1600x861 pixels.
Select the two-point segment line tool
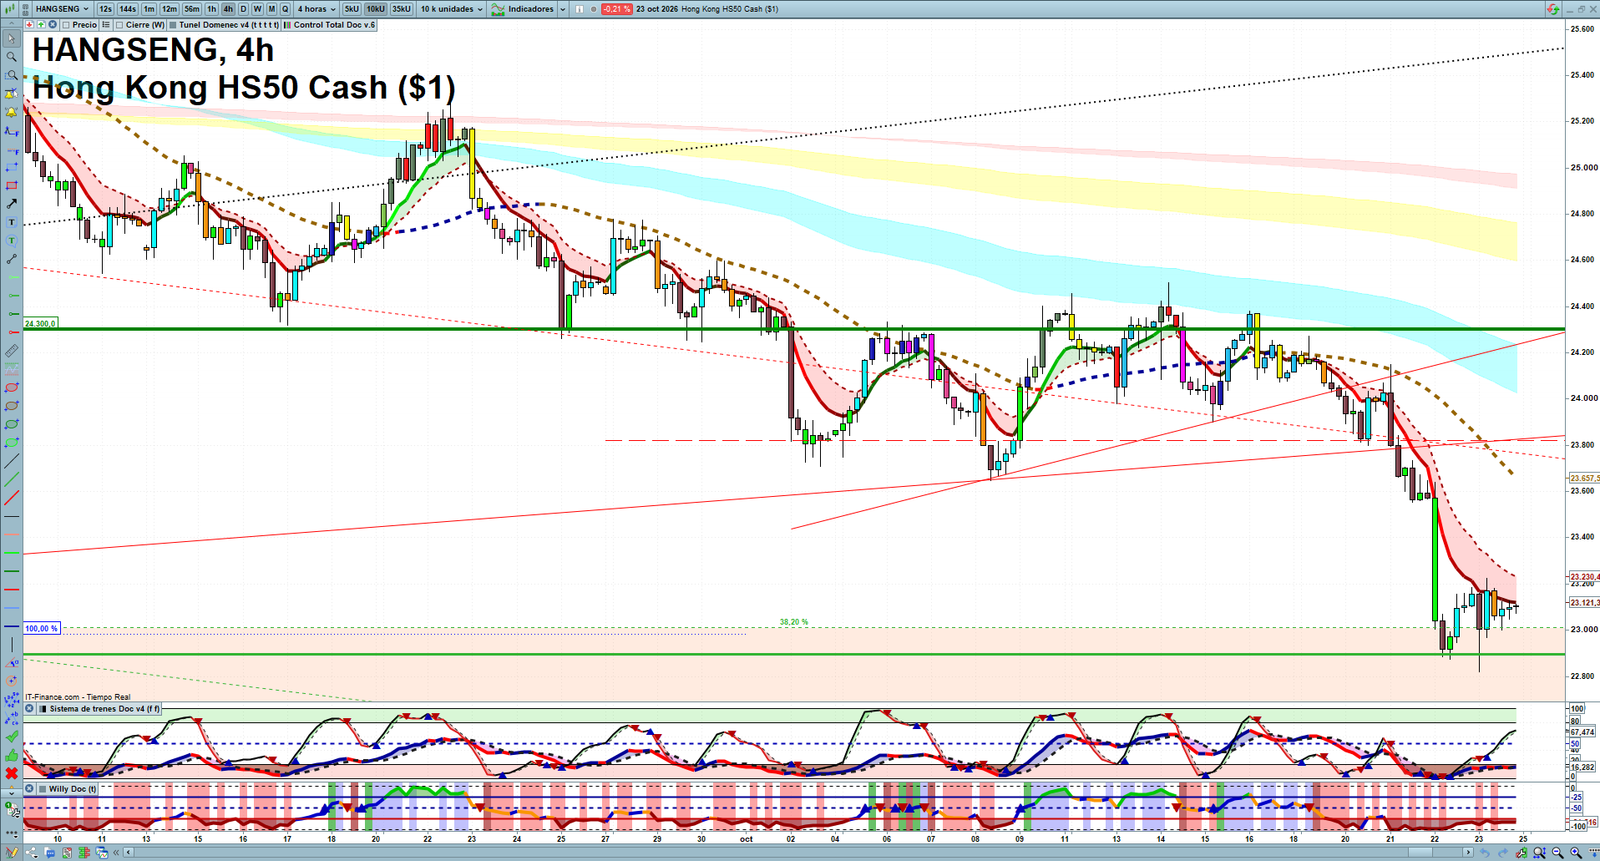(11, 259)
